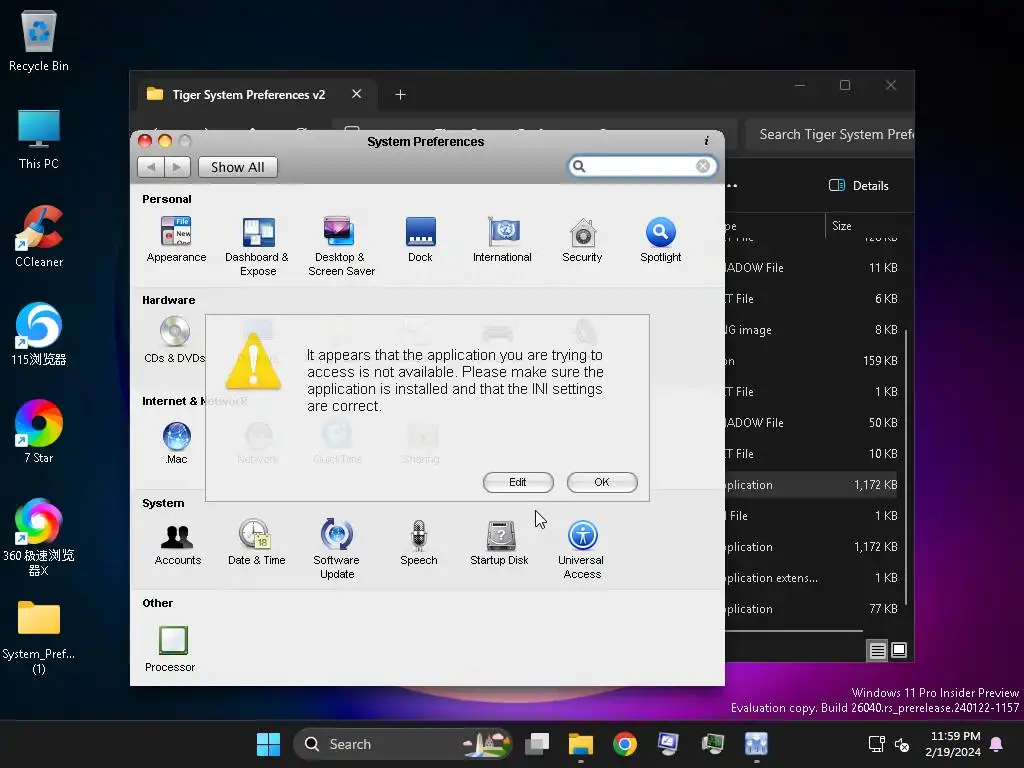Click the Show All button
Viewport: 1024px width, 768px height.
click(238, 167)
